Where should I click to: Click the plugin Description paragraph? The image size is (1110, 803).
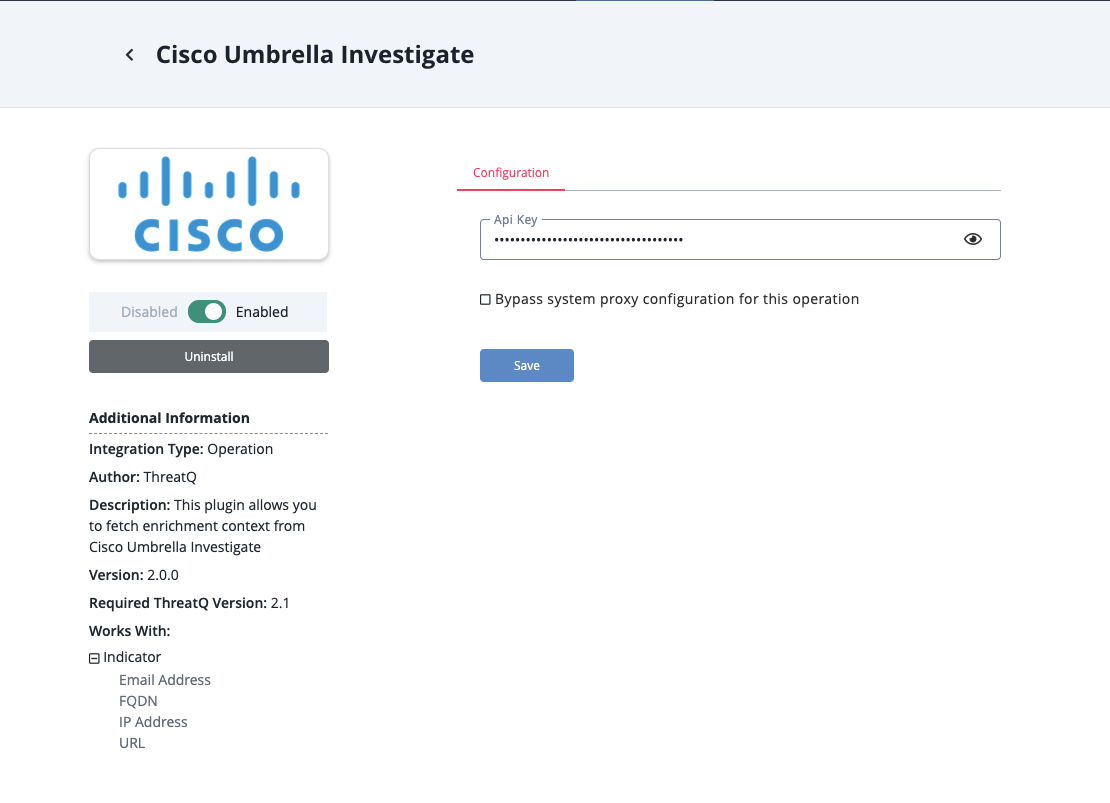[x=203, y=526]
